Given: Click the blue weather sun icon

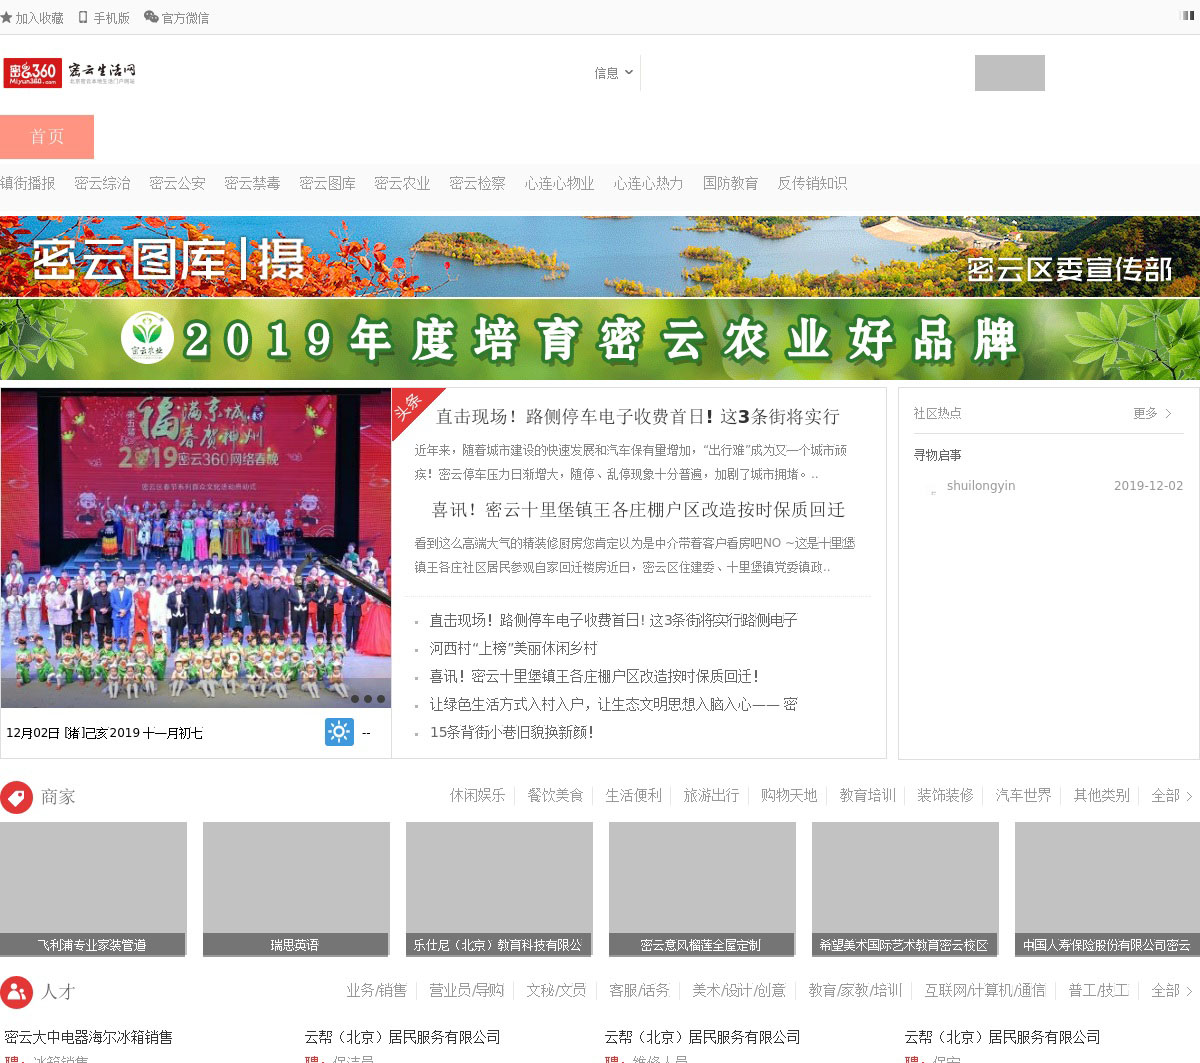Looking at the screenshot, I should (339, 732).
